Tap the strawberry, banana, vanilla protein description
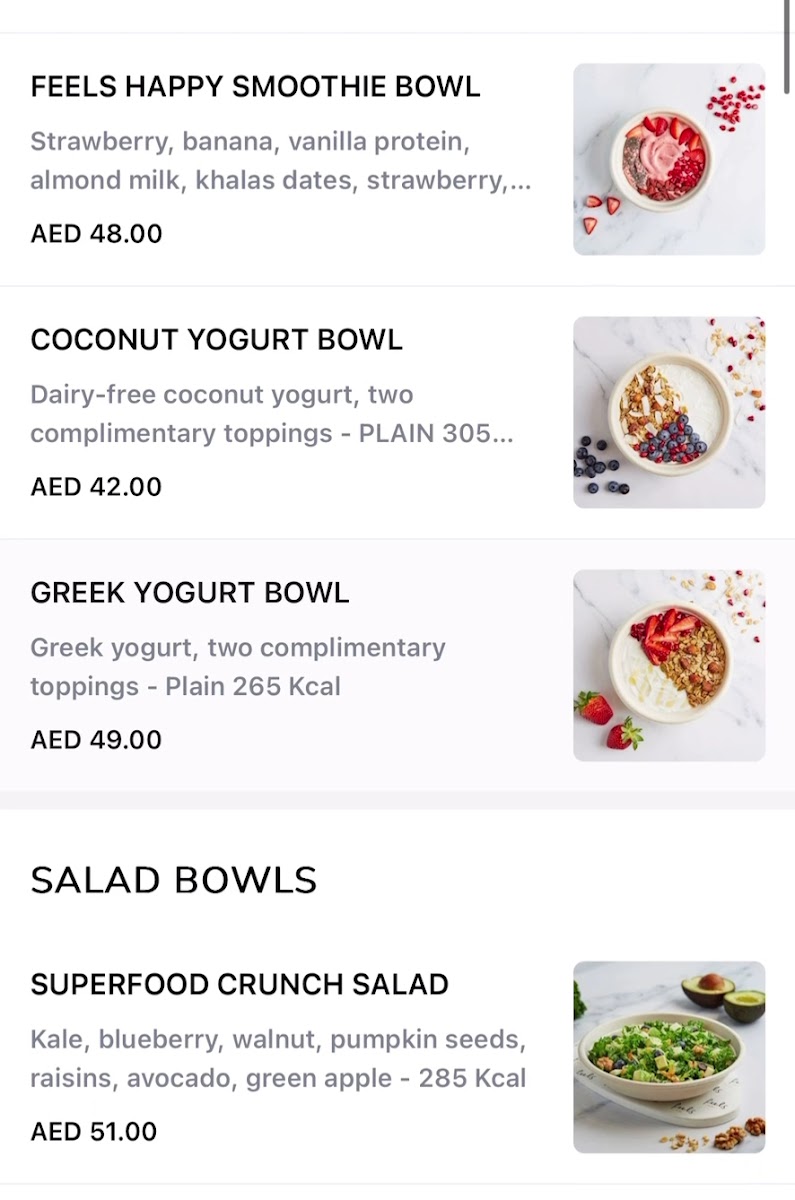 250,142
